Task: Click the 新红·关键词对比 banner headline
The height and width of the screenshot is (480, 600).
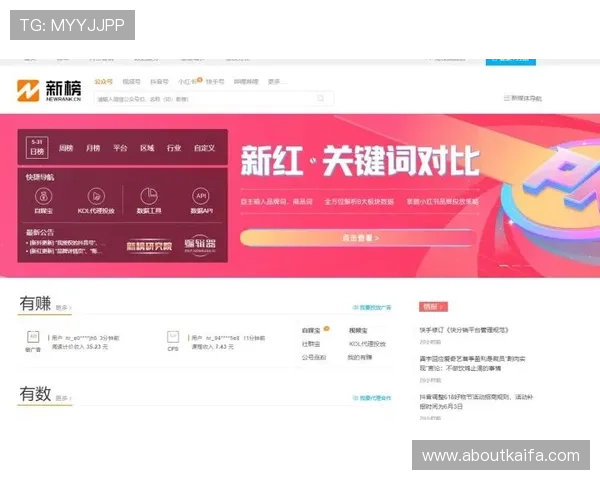Action: pos(360,161)
